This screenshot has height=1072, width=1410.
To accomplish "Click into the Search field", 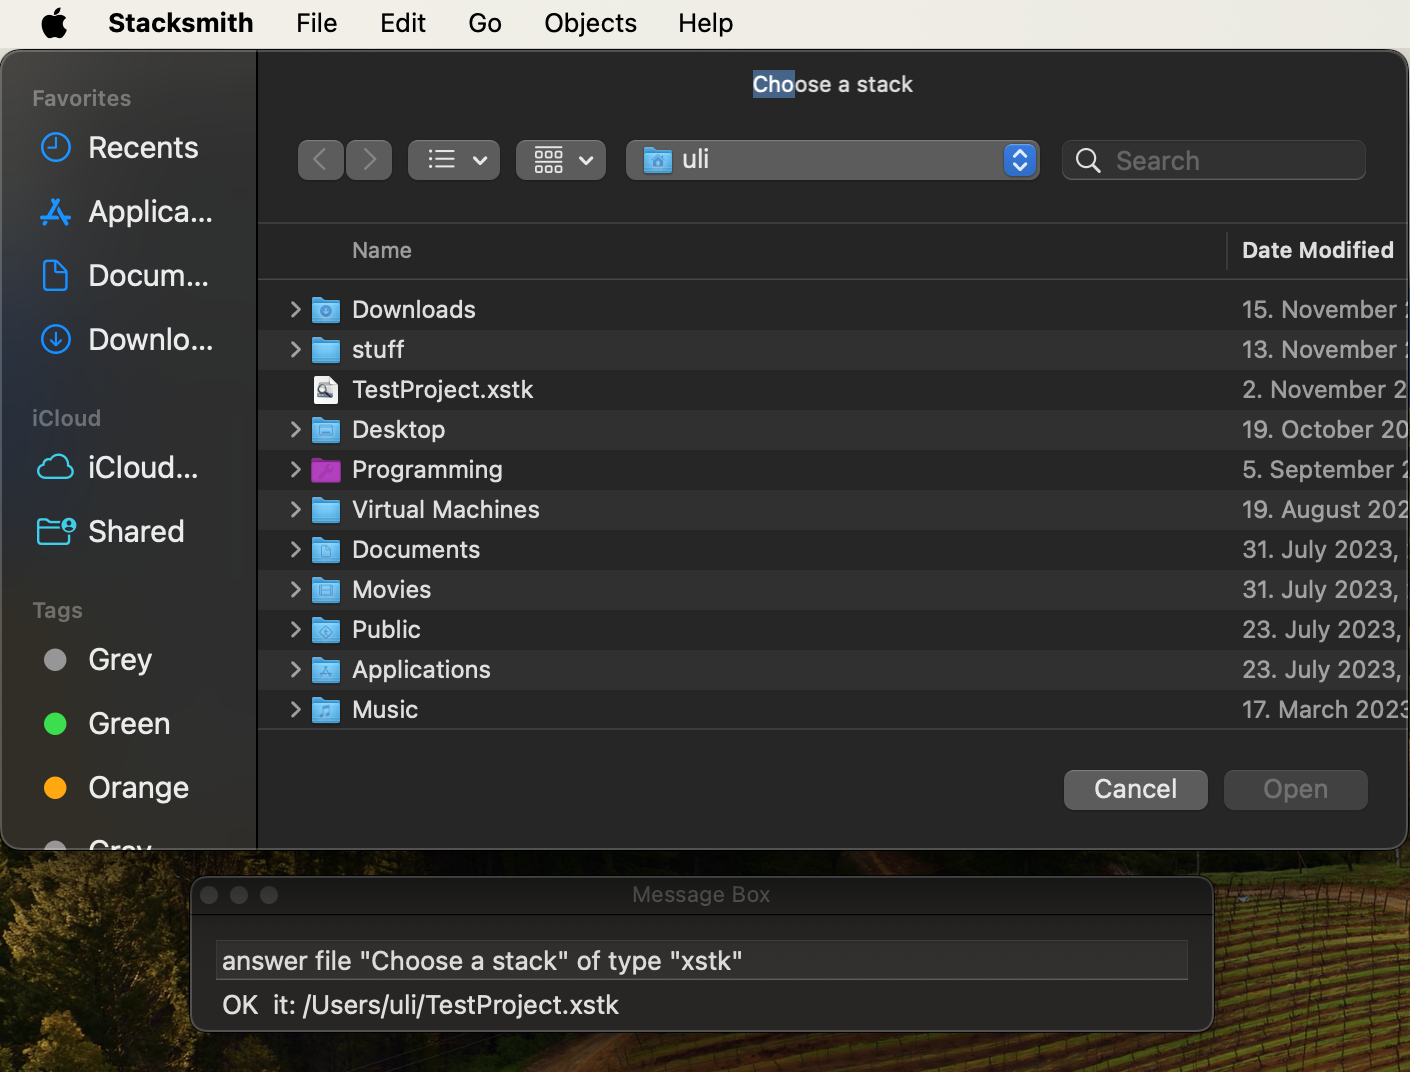I will [1214, 160].
